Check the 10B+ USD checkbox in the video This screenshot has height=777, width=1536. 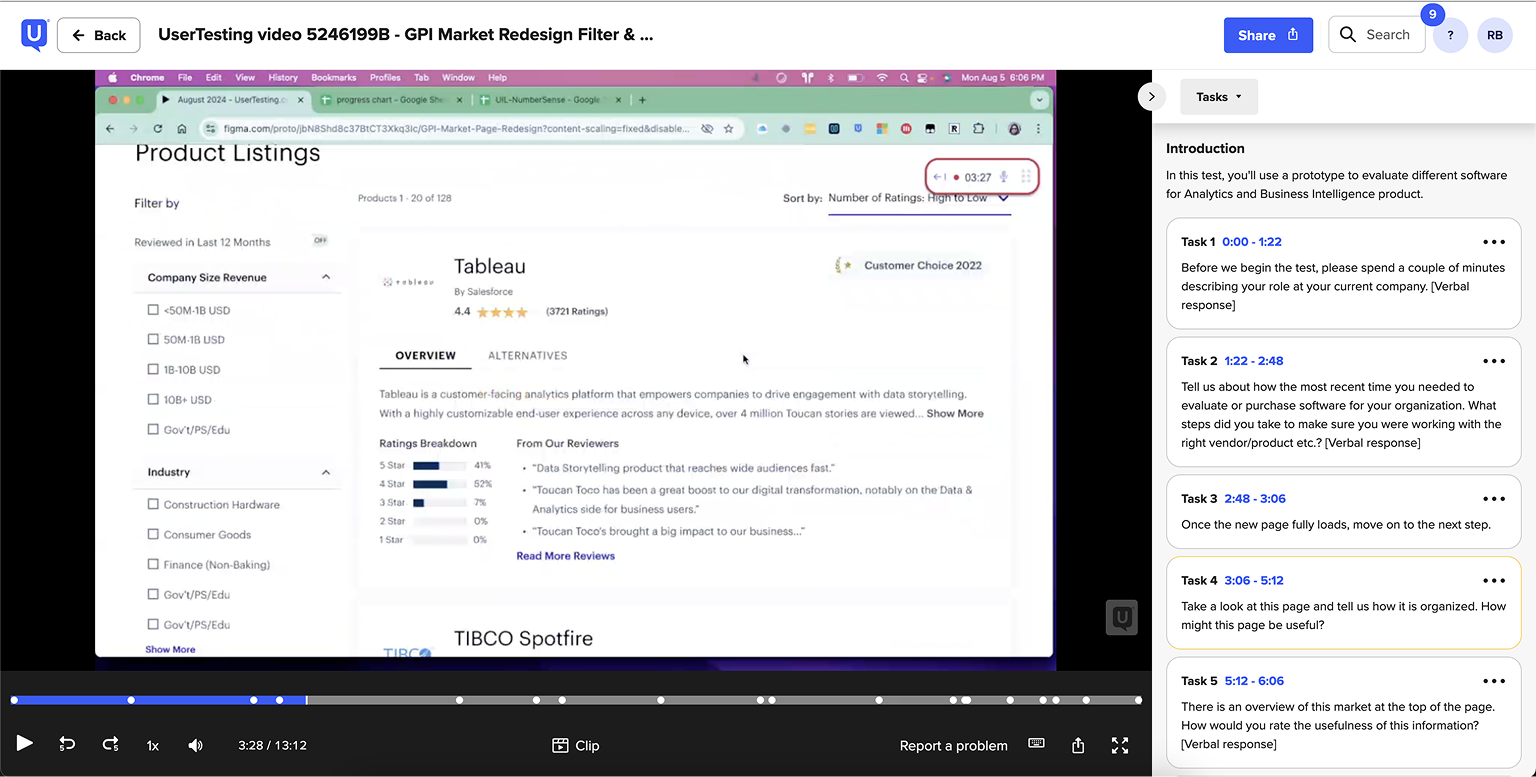153,400
